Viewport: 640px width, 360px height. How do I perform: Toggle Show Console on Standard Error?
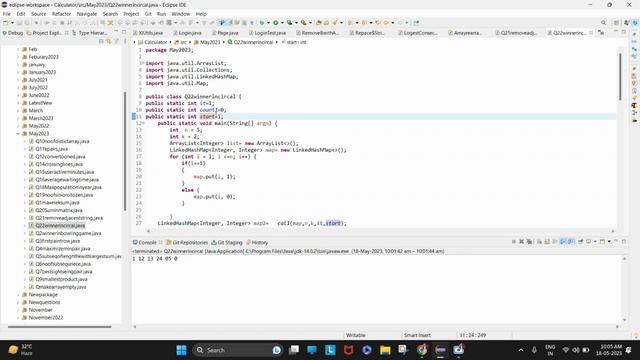pos(571,242)
